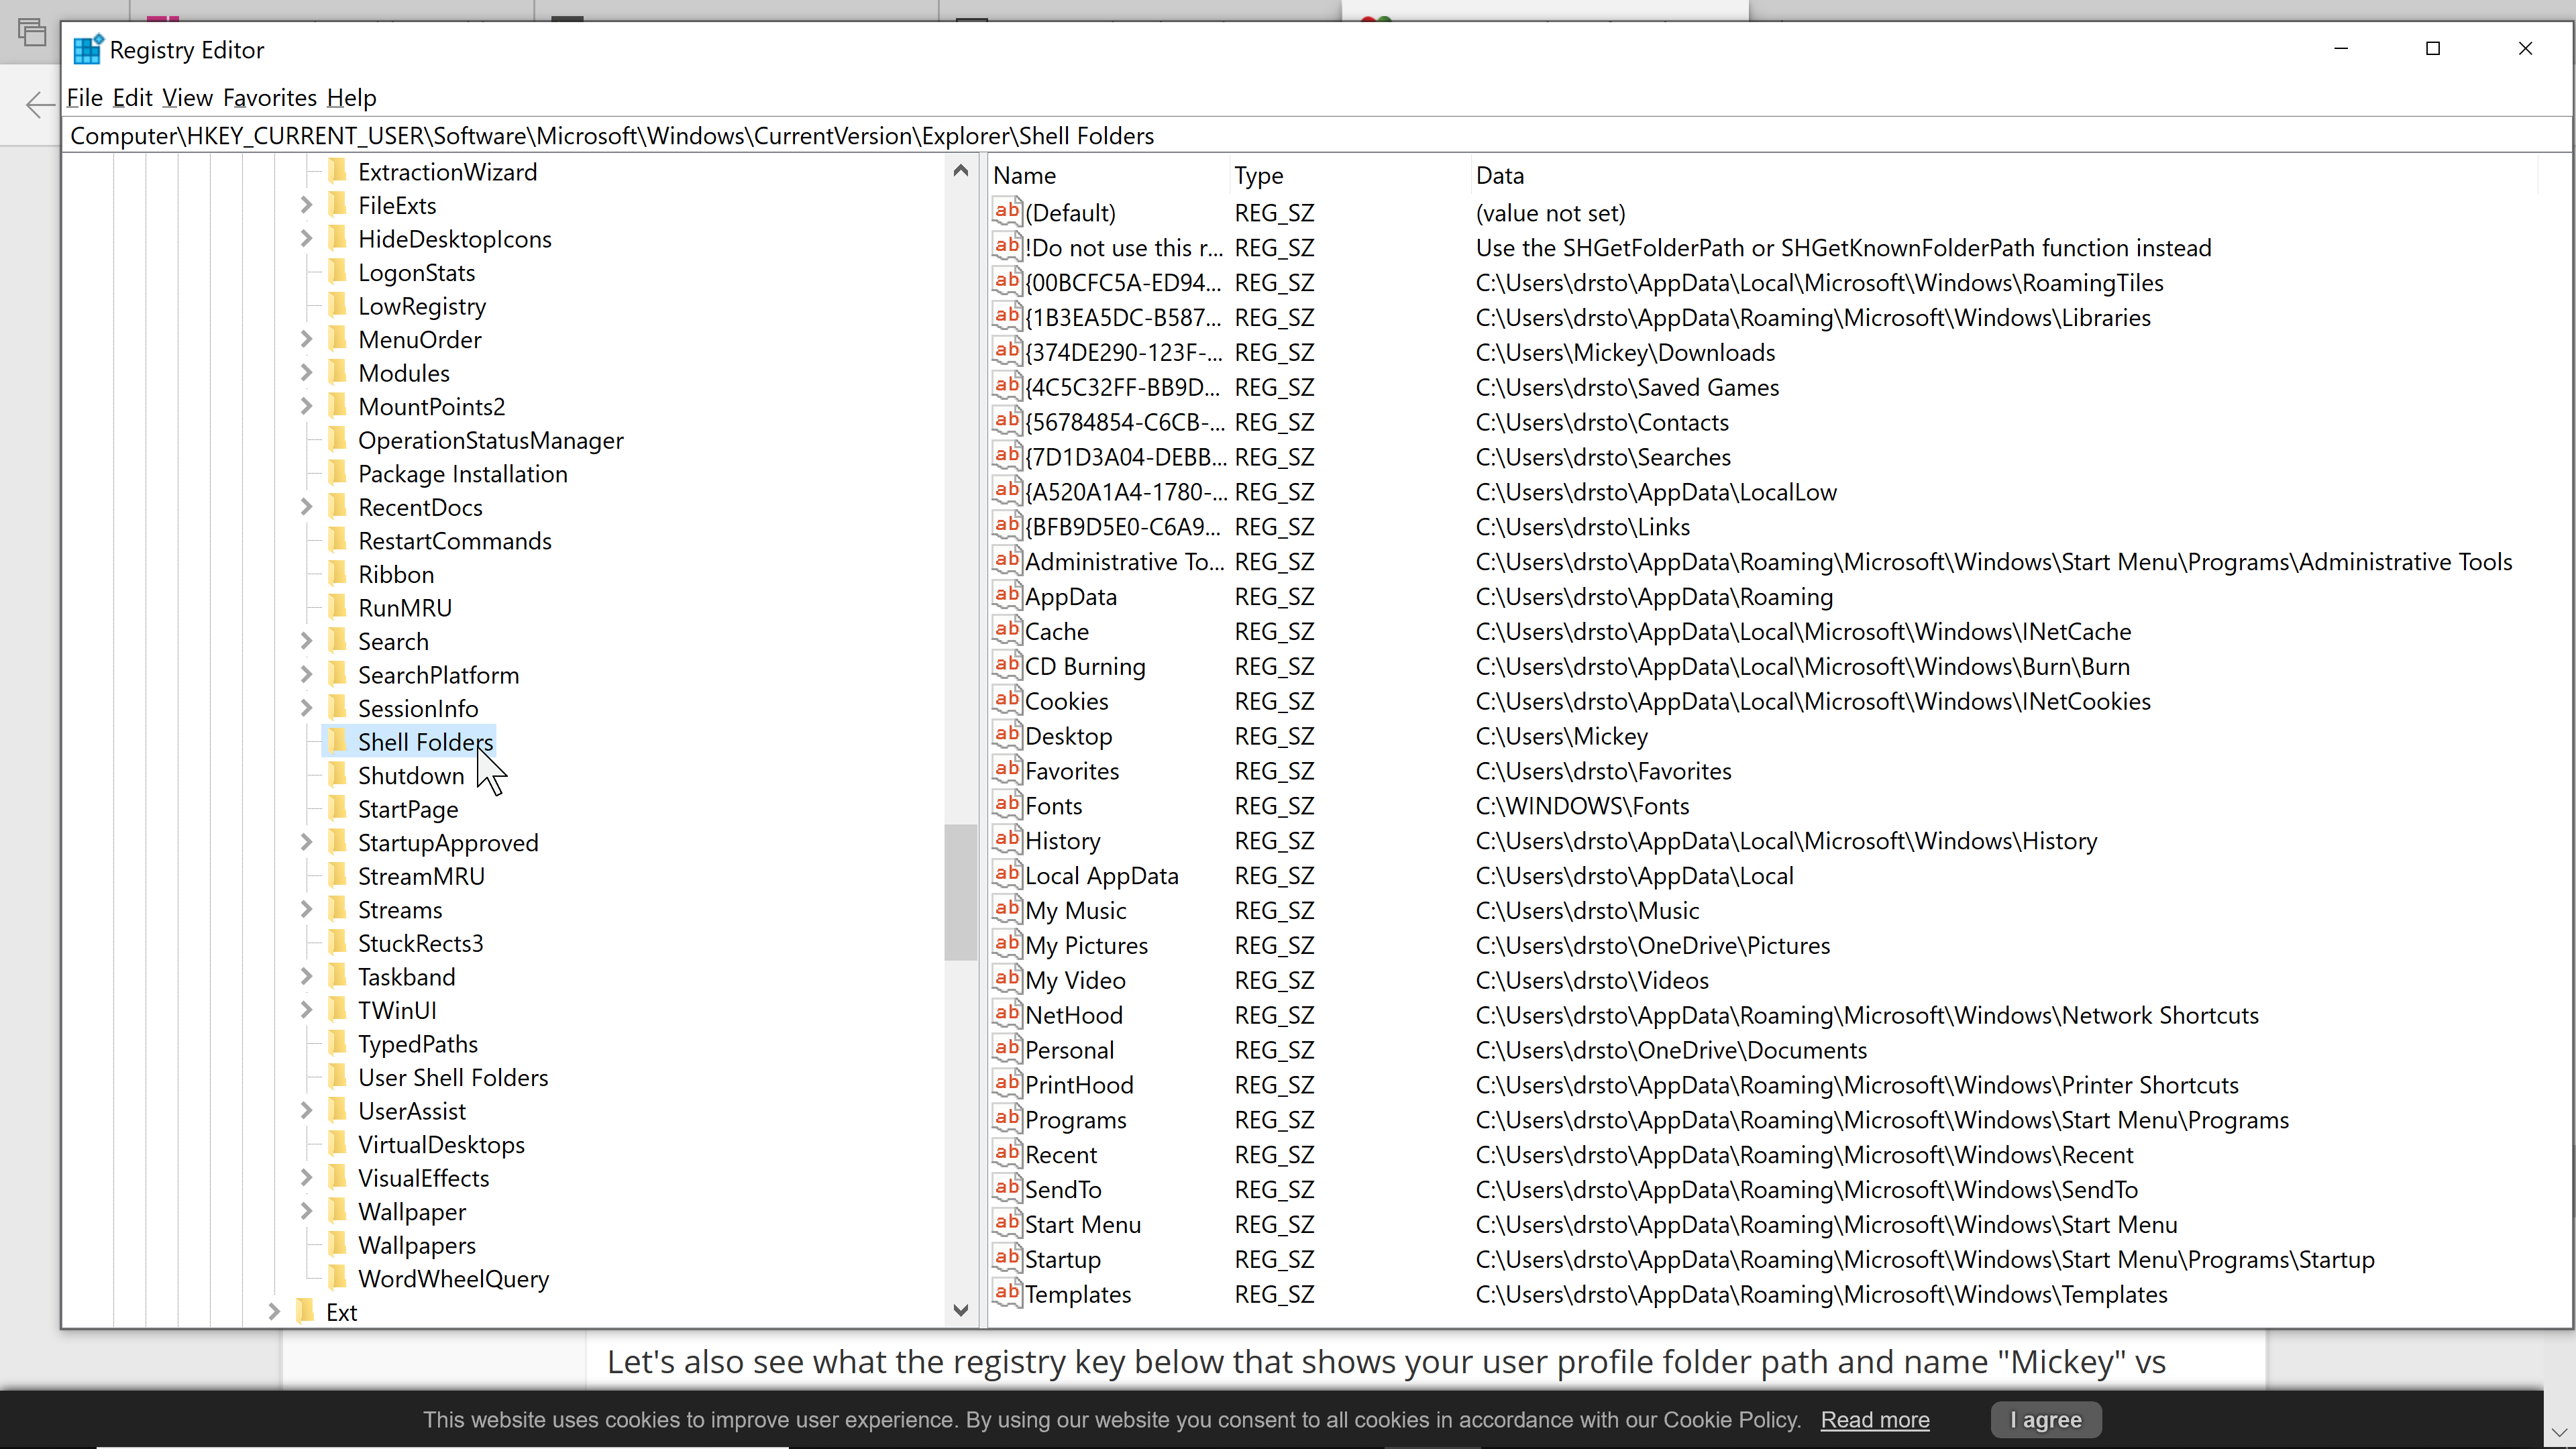Click the ab icon for the Cache value
The width and height of the screenshot is (2576, 1449).
tap(1007, 630)
